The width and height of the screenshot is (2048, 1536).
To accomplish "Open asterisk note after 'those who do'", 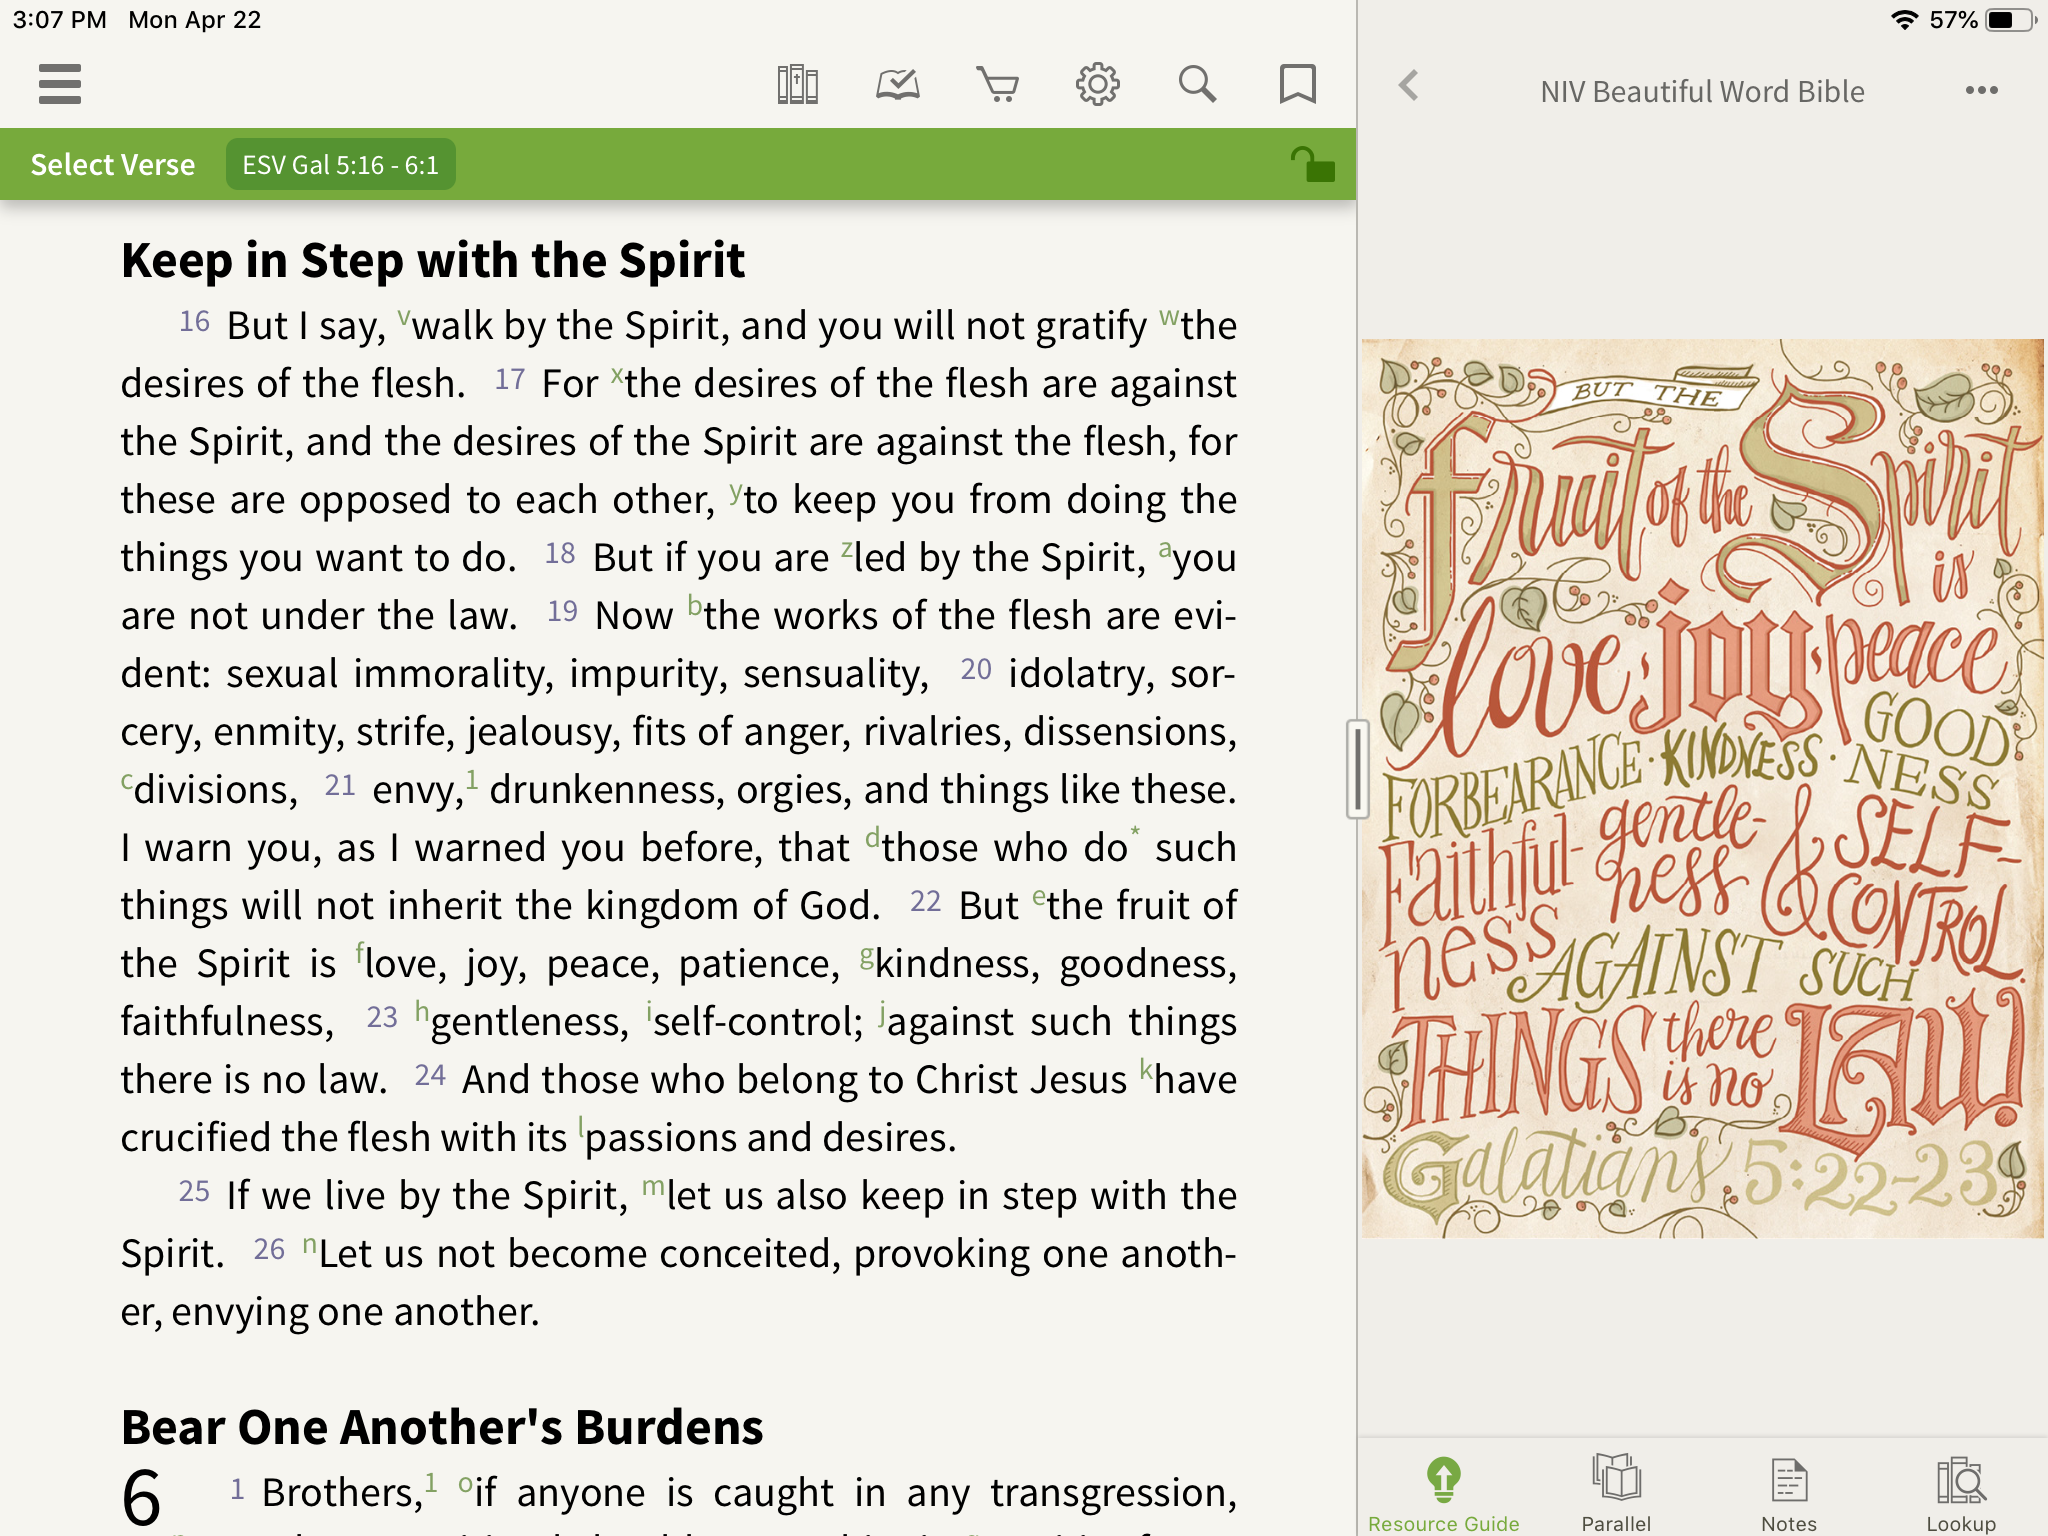I will click(x=1135, y=832).
